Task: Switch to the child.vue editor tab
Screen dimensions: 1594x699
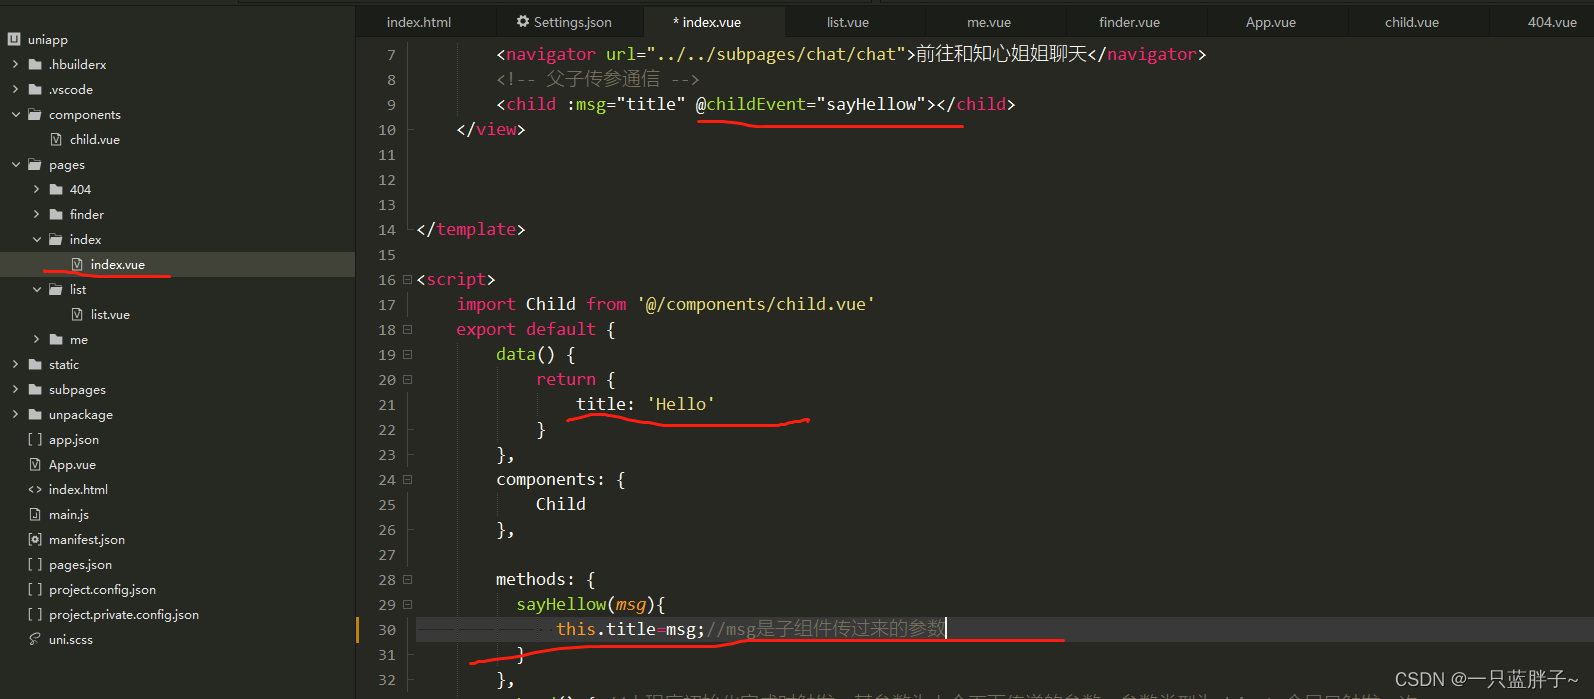Action: (1412, 22)
